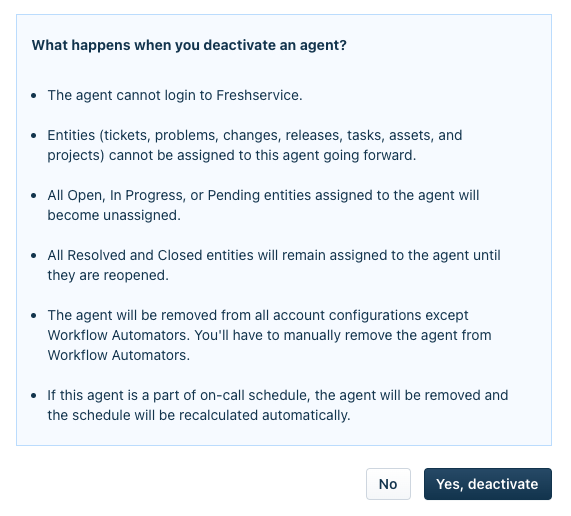Screen dimensions: 571x516
Task: Click the line 'If this agent is a part of on-call'
Action: (278, 395)
